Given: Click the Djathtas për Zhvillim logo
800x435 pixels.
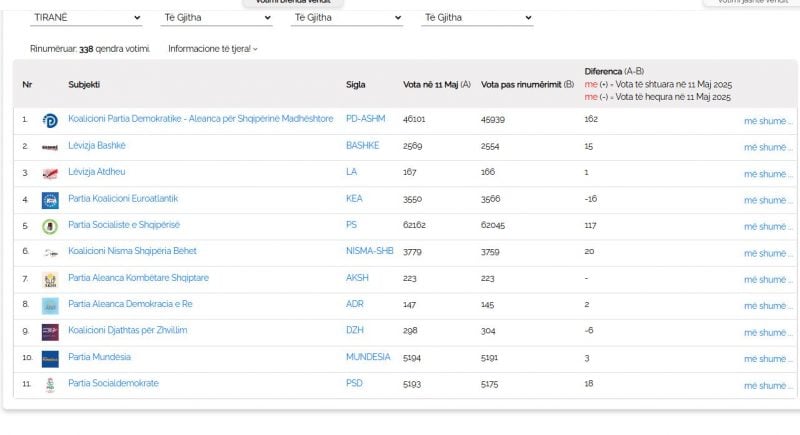Looking at the screenshot, I should point(50,332).
